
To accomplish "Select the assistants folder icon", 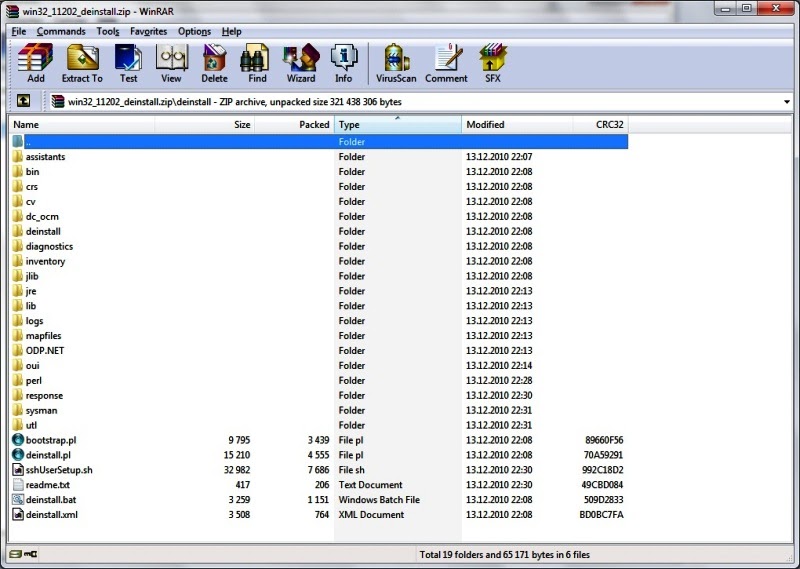I will 18,156.
